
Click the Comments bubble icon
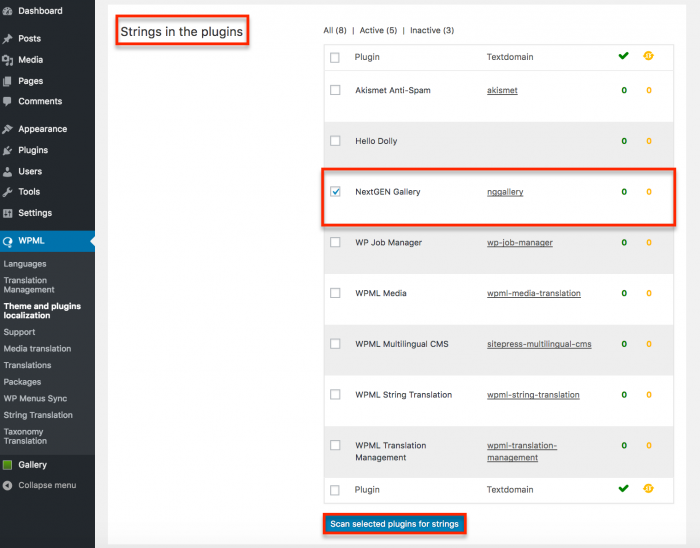coord(7,101)
